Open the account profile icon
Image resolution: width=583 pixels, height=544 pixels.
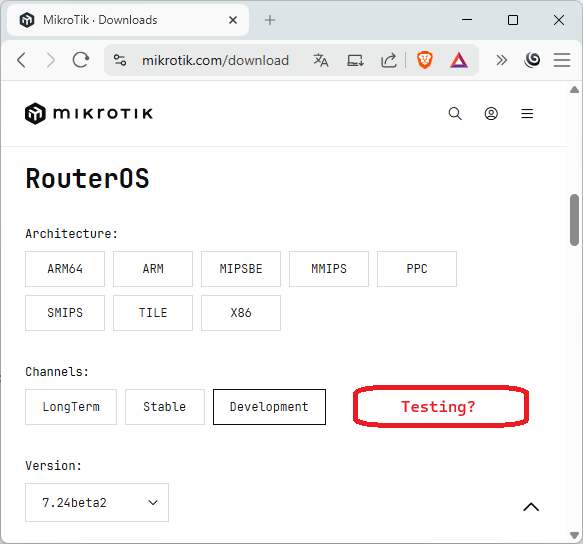(x=491, y=113)
